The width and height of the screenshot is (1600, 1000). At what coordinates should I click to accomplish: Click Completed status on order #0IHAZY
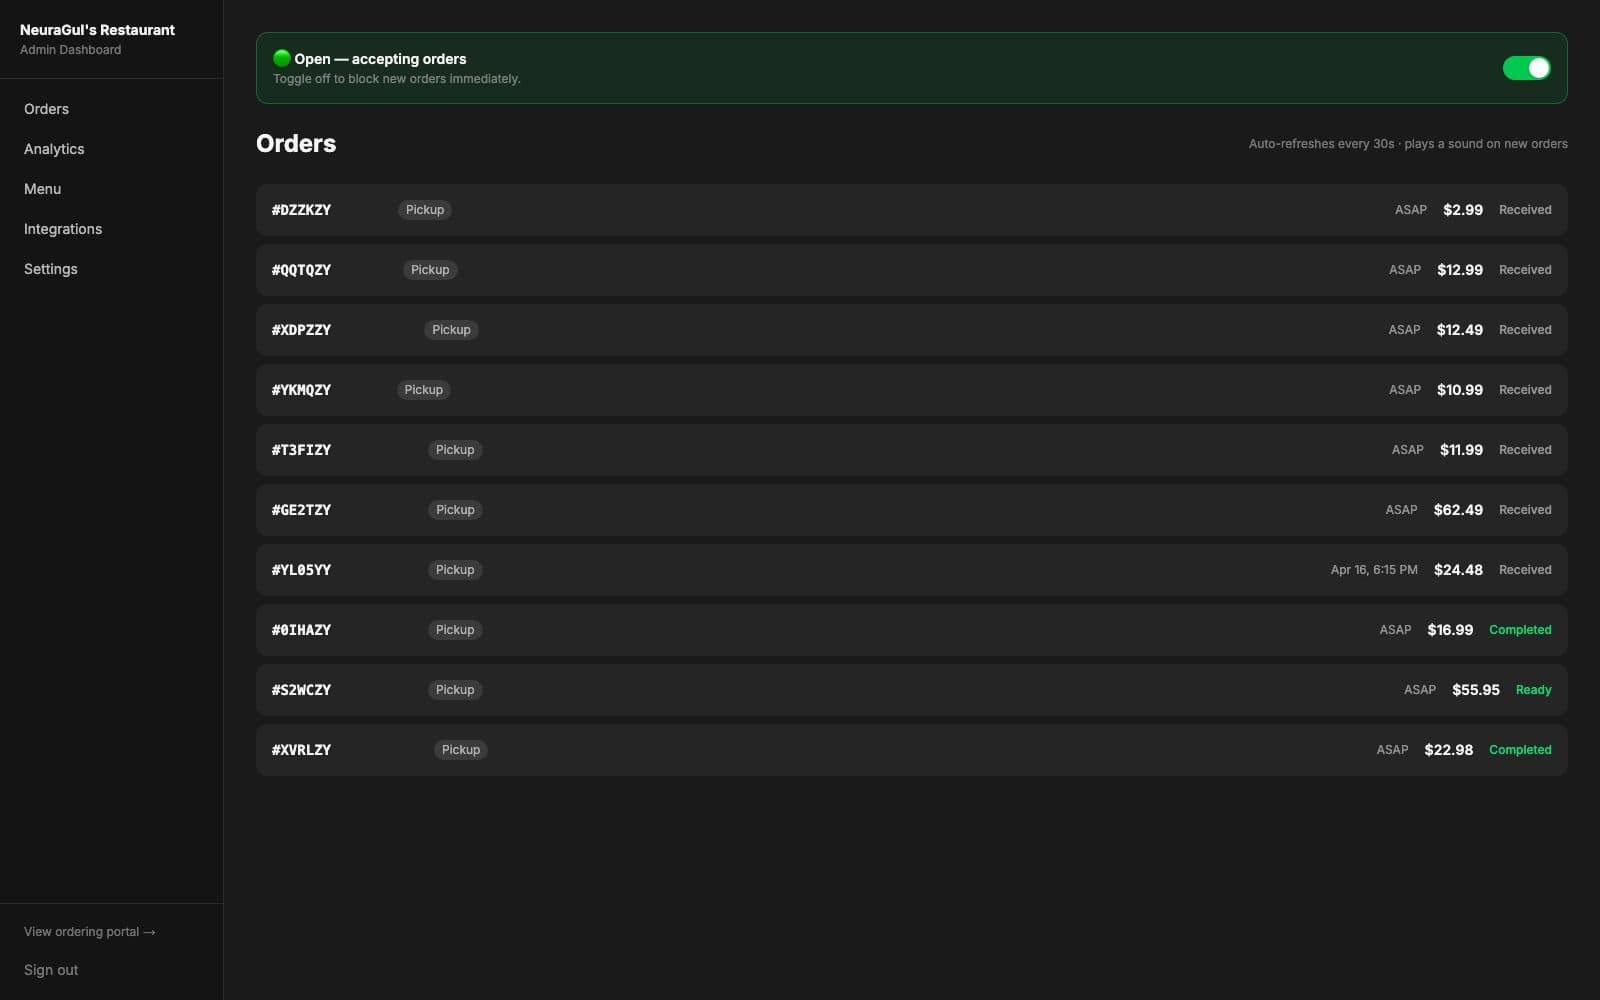1520,630
